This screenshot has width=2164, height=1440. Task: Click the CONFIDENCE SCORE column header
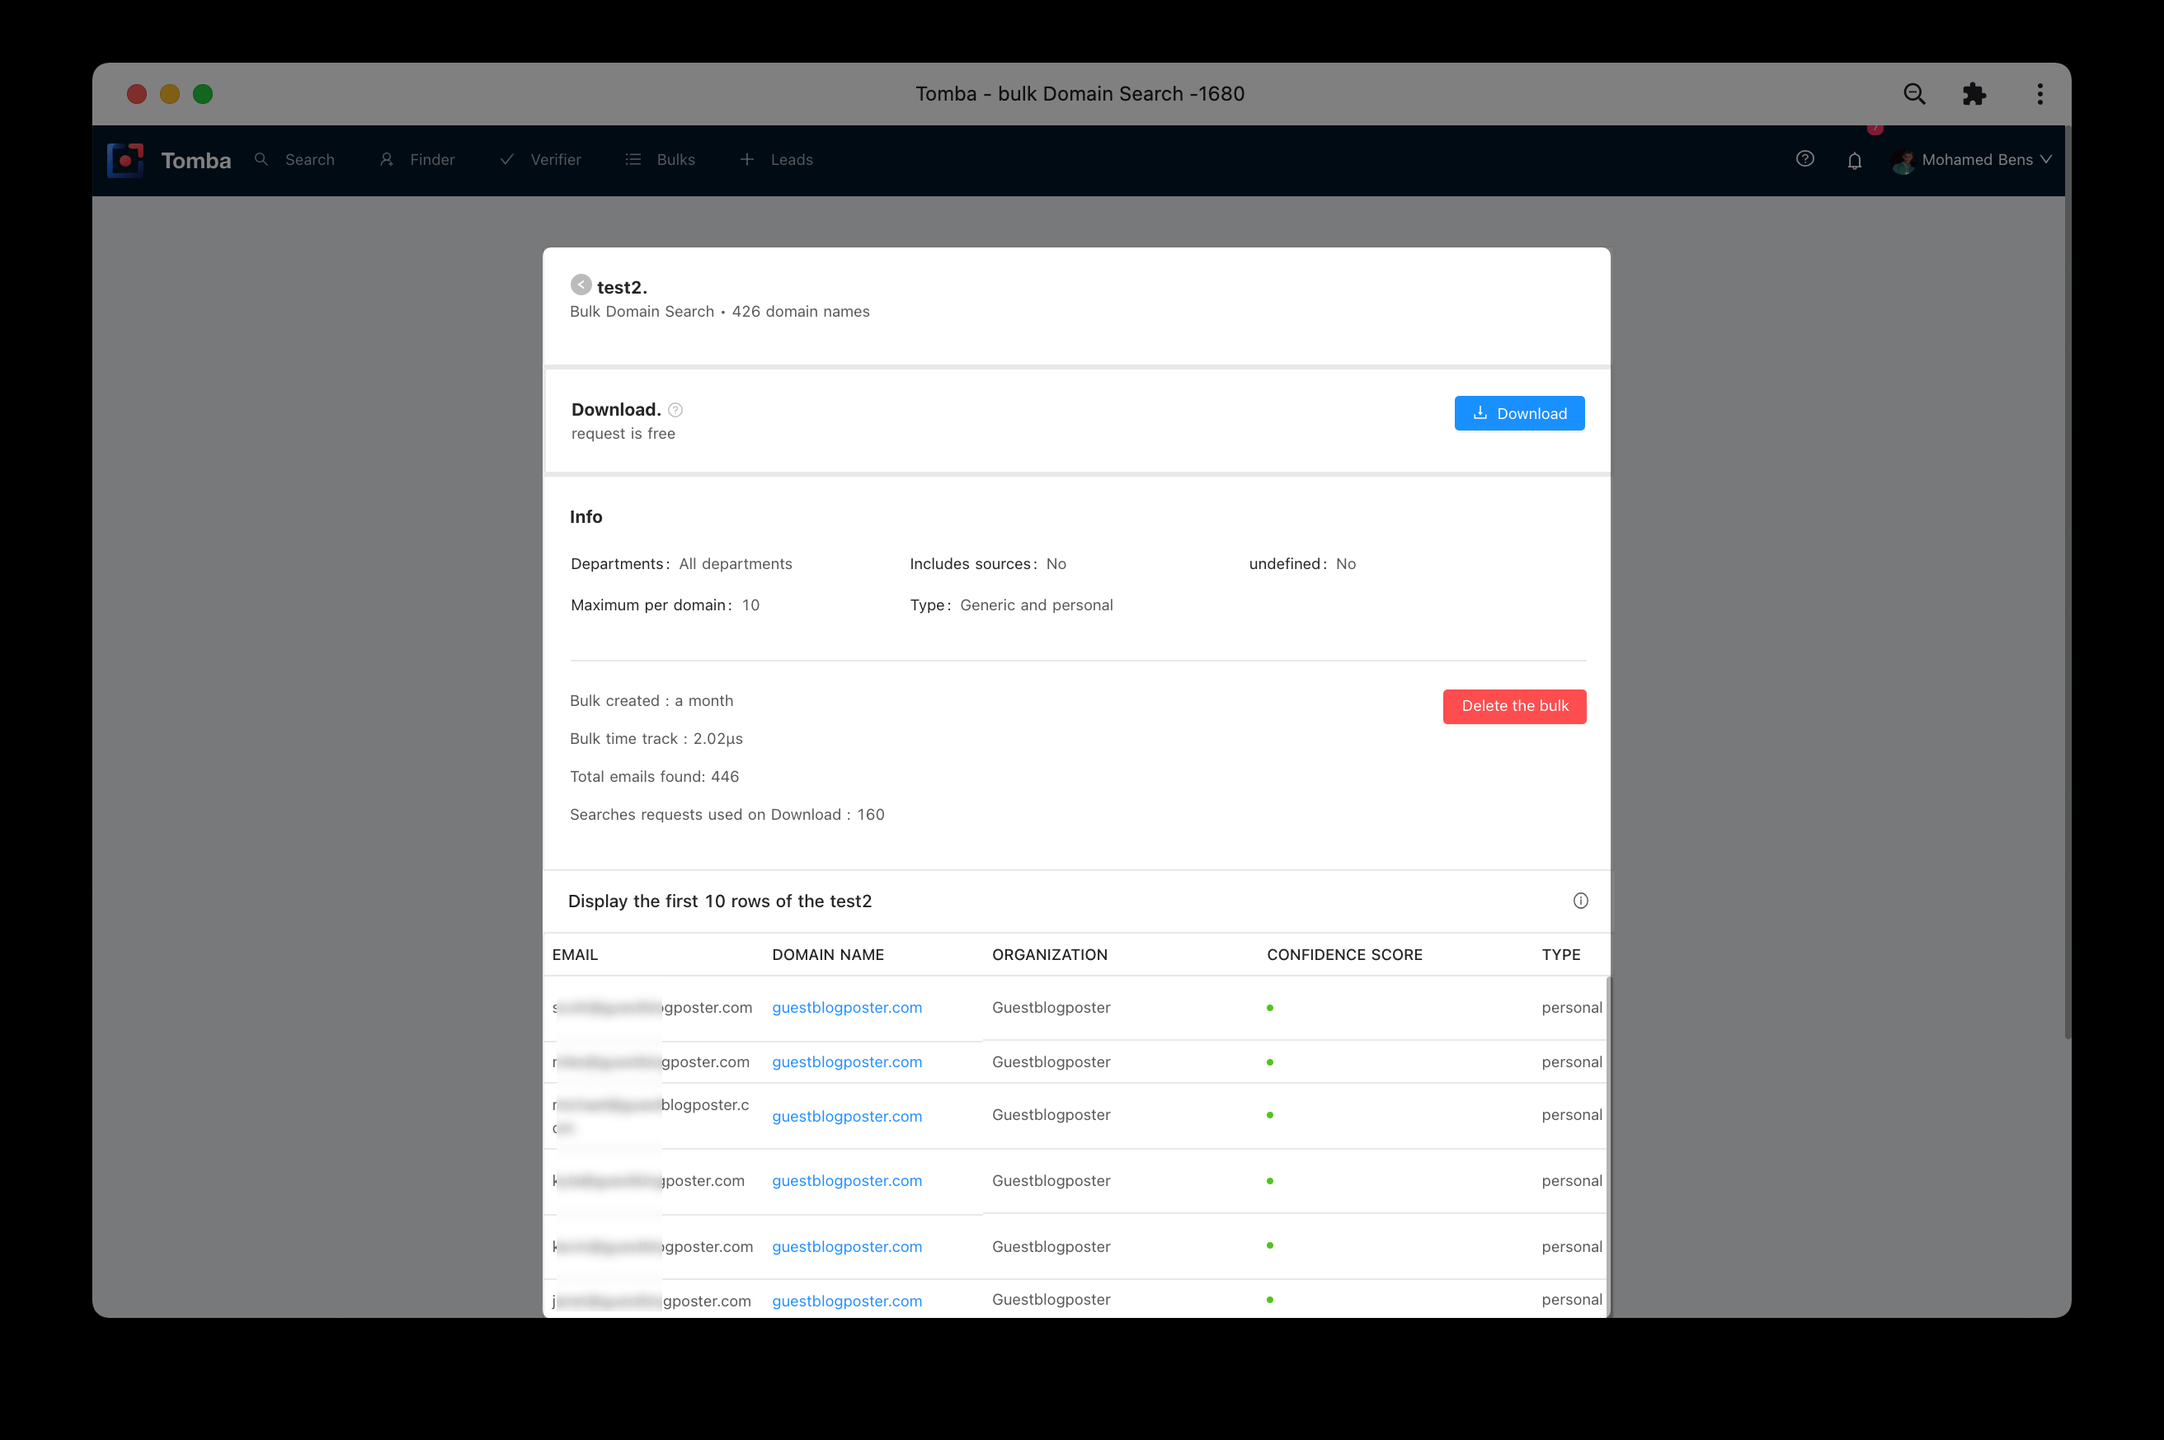click(1344, 955)
